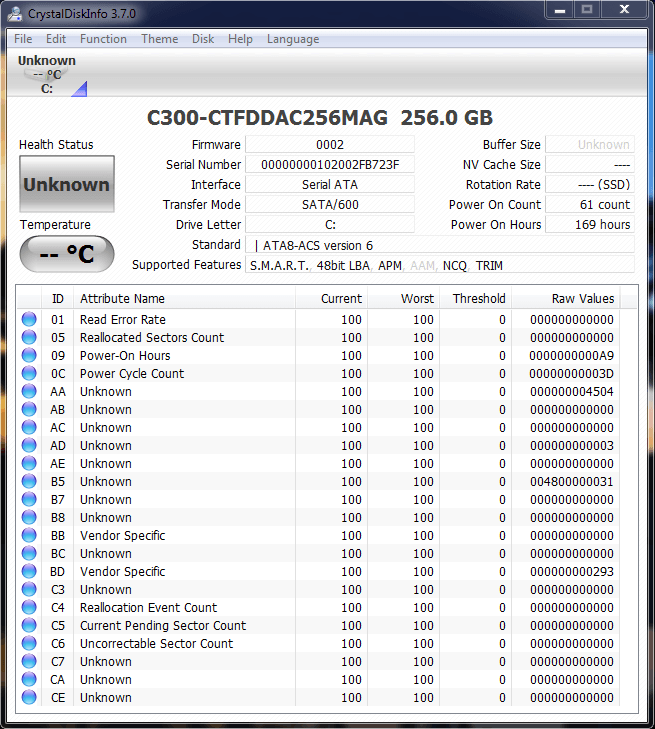The image size is (655, 729).
Task: Click raw value 000000000293
Action: 571,571
